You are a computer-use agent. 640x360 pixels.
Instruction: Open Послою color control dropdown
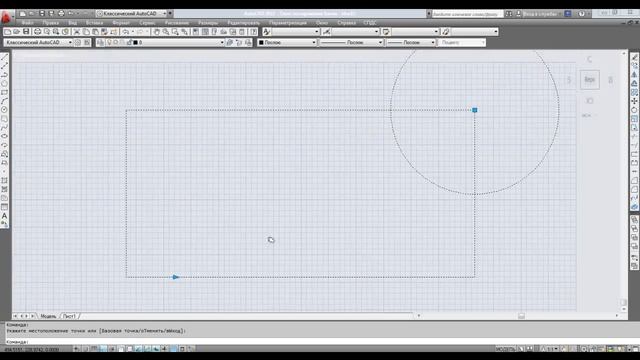[287, 42]
